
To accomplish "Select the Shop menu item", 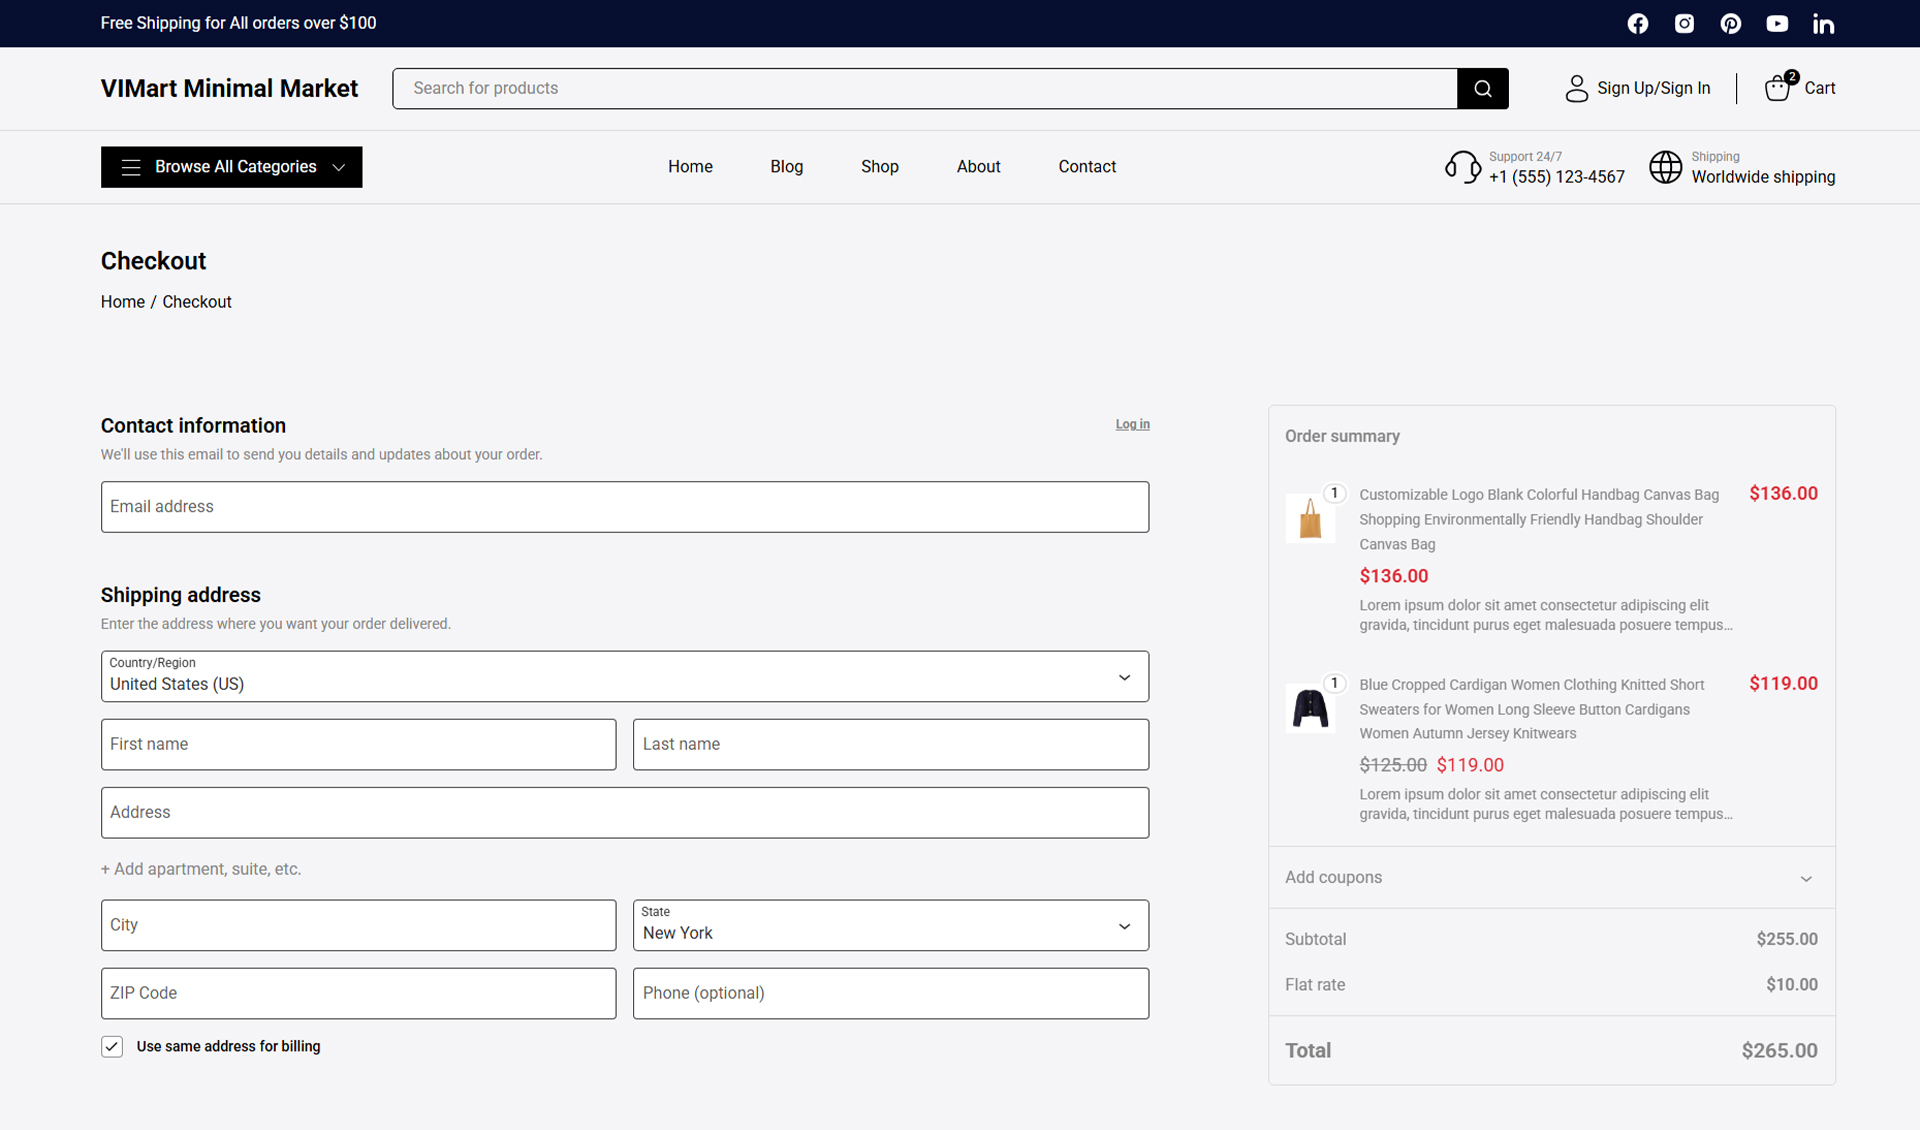I will pos(879,166).
